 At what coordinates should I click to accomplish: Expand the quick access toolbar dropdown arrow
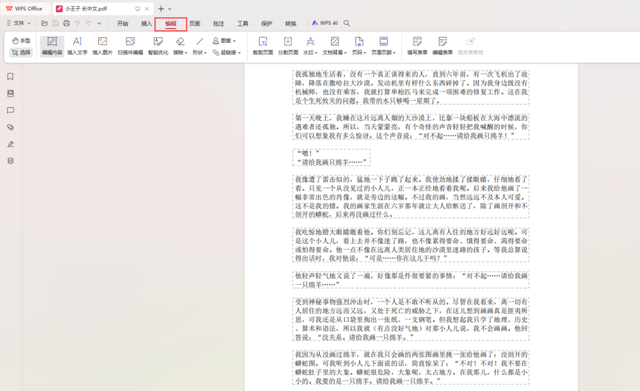click(x=99, y=23)
